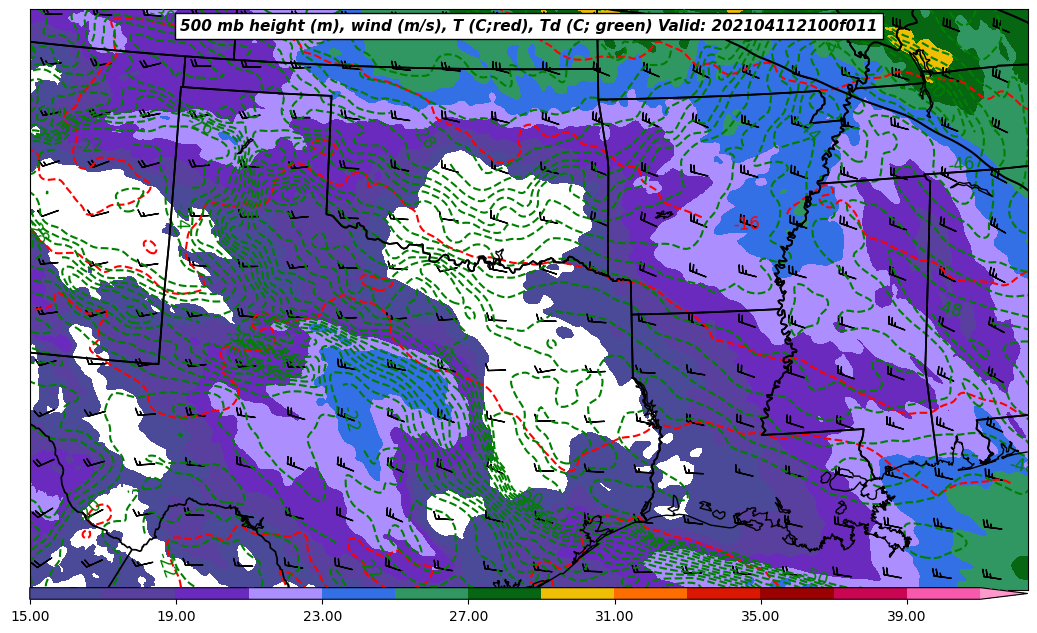Click the green contour label 46
Image resolution: width=1037 pixels, height=633 pixels.
point(962,164)
